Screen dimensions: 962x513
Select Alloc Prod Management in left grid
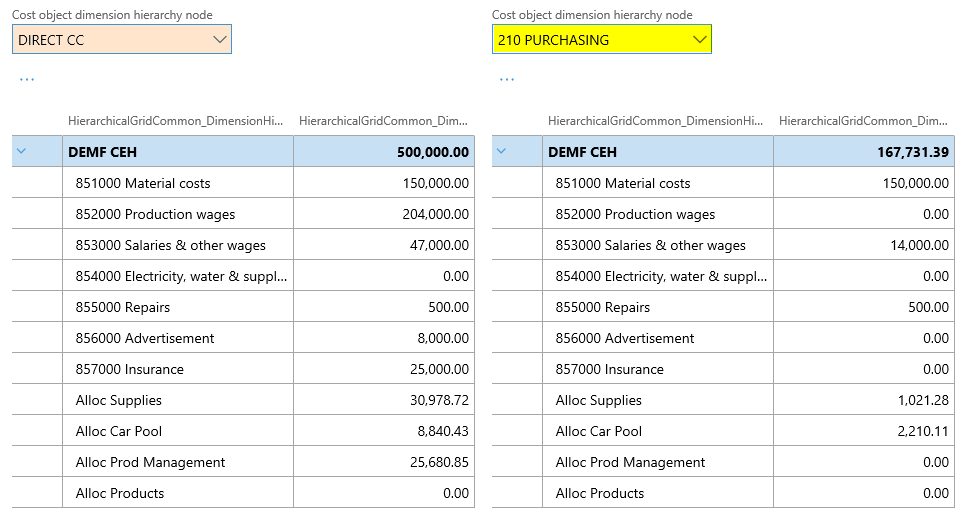150,462
